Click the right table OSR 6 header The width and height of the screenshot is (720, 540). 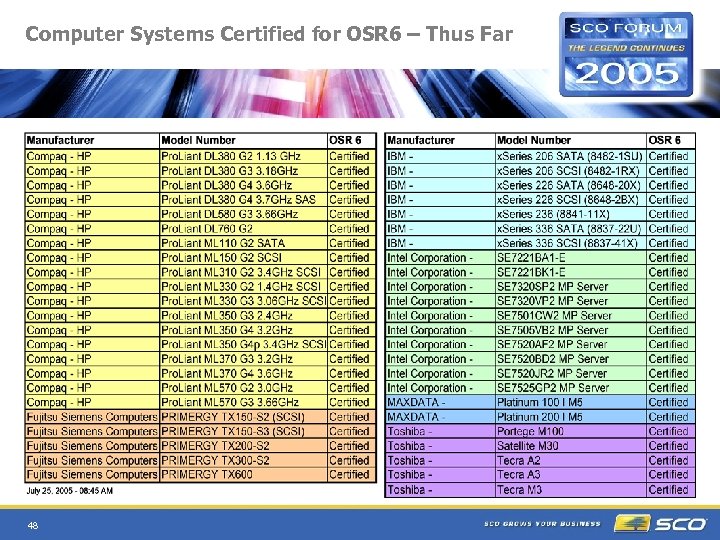tap(671, 141)
